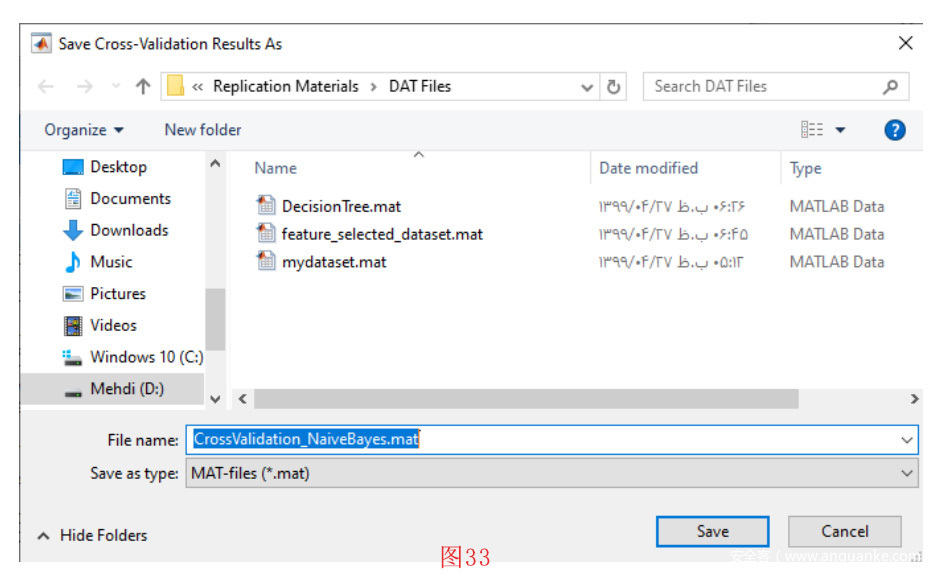Open help with the question mark icon
The width and height of the screenshot is (946, 575).
[895, 130]
